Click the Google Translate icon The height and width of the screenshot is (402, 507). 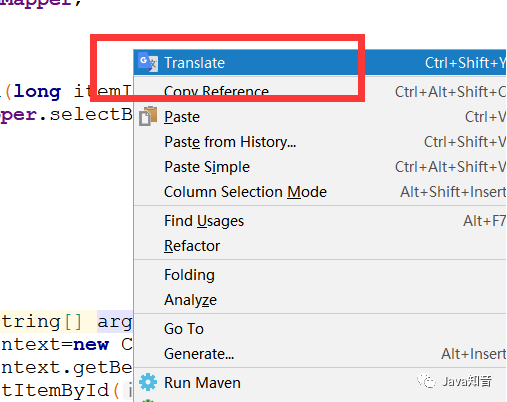[148, 62]
